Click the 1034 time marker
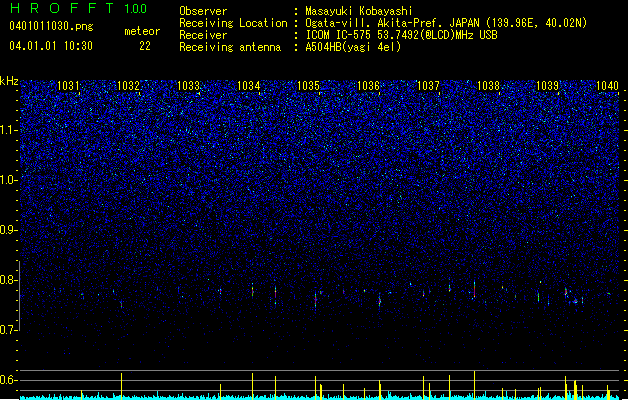The image size is (629, 400). point(248,85)
